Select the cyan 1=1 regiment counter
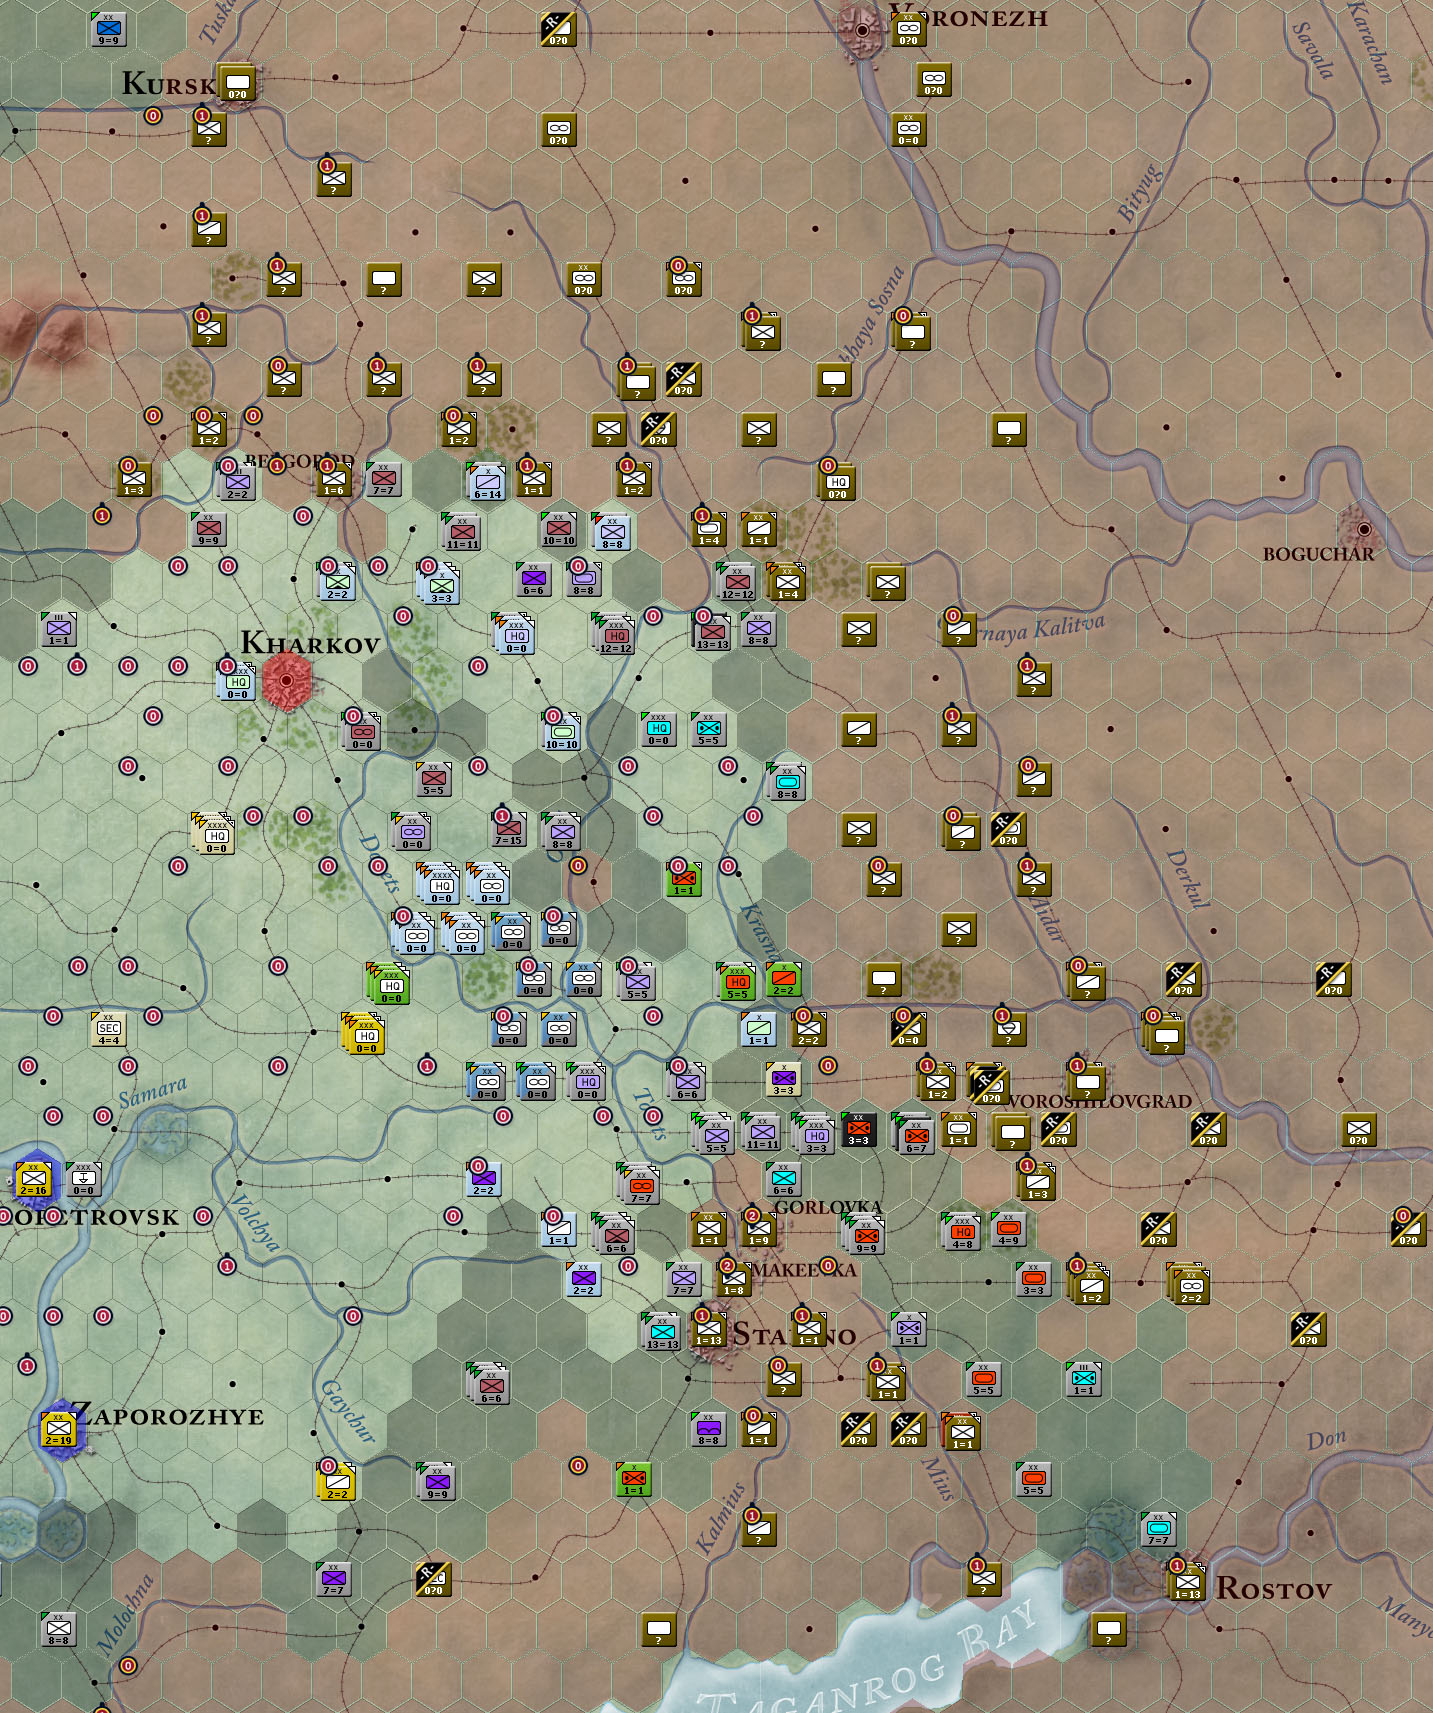The image size is (1433, 1713). click(1084, 1380)
